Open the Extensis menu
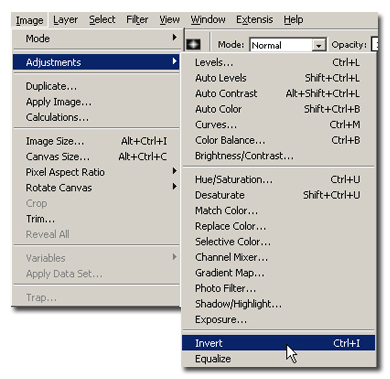390x379 pixels. (254, 20)
